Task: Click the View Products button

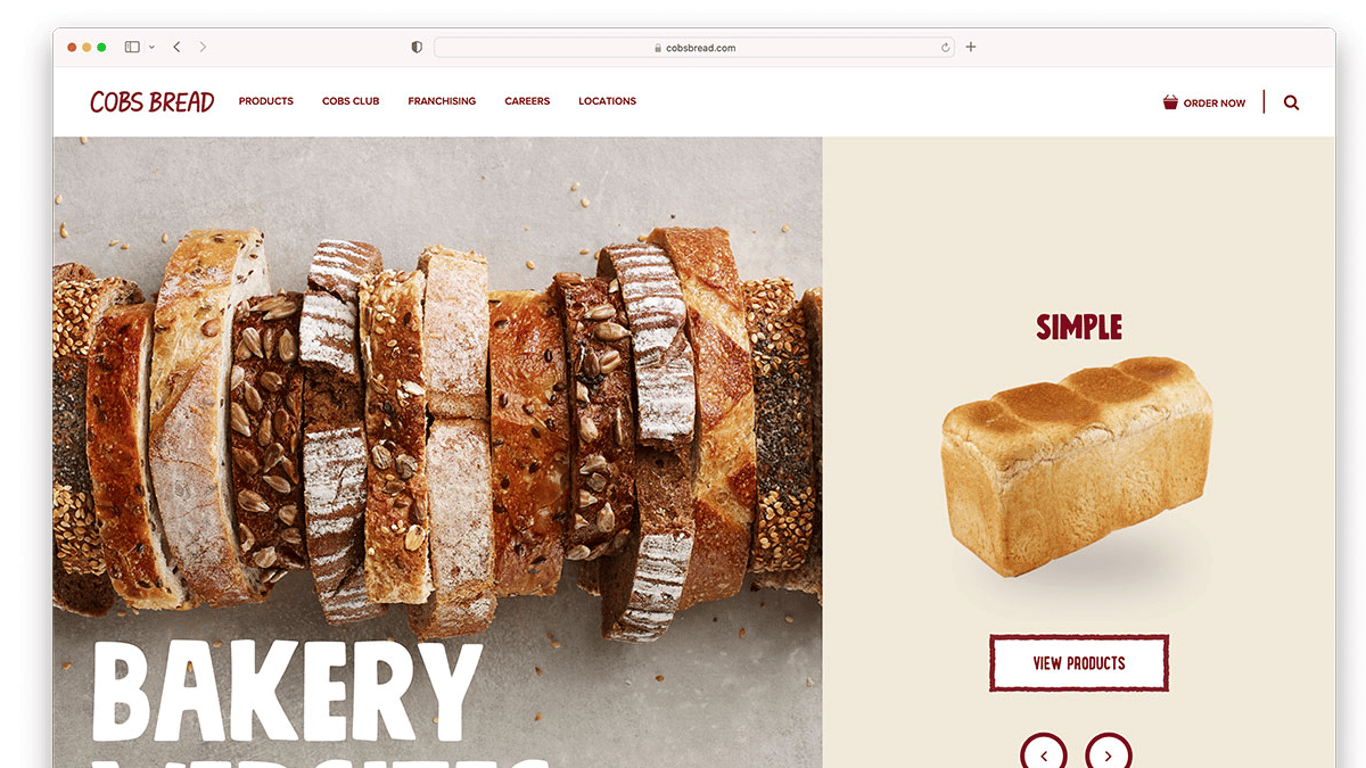Action: click(x=1079, y=663)
